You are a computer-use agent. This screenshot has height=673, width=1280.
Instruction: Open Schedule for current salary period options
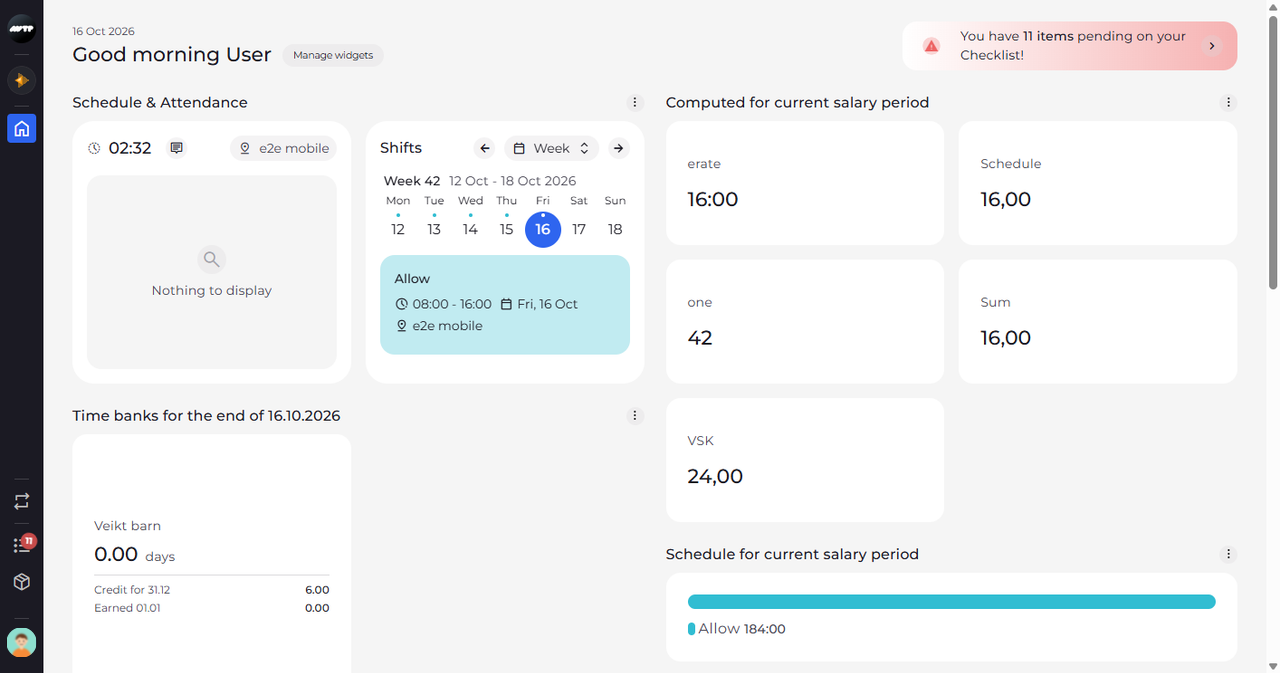point(1229,554)
